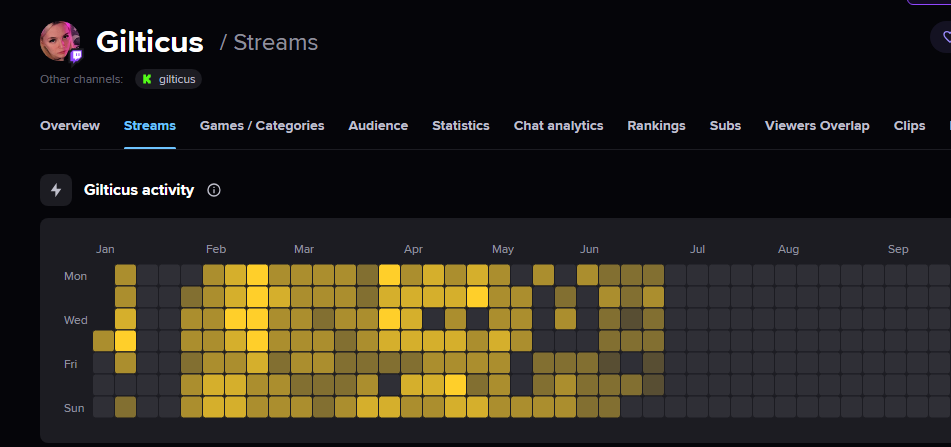
Task: Click the 'Gilticus activity' heading
Action: pos(139,190)
